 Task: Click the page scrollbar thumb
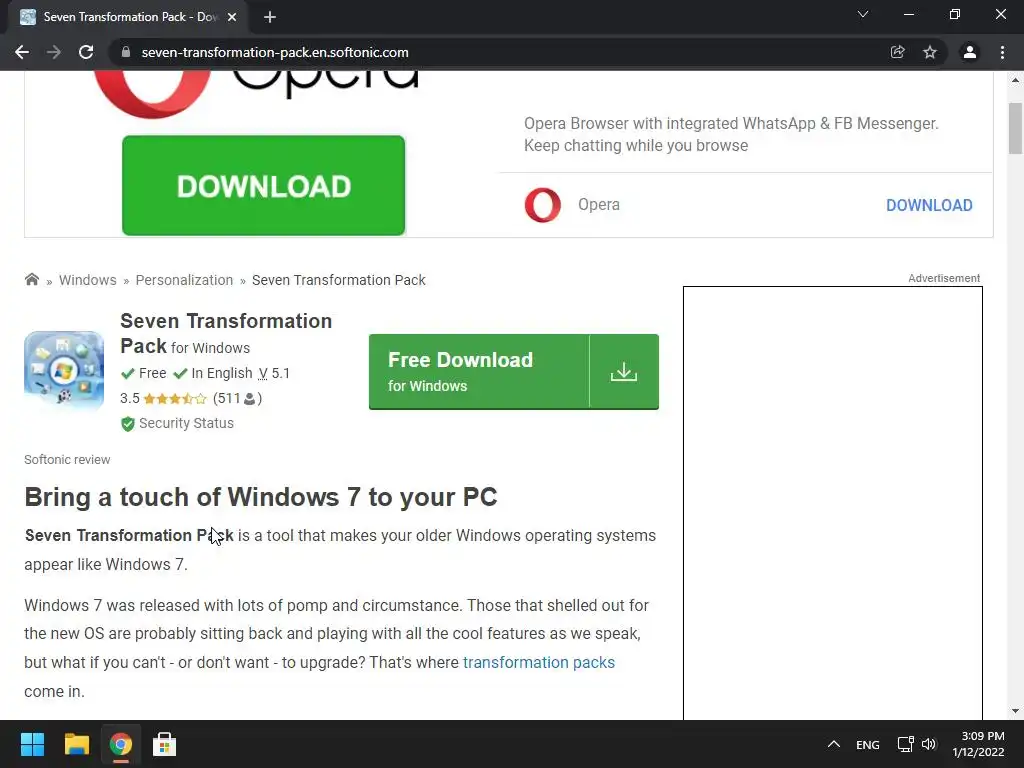1015,128
